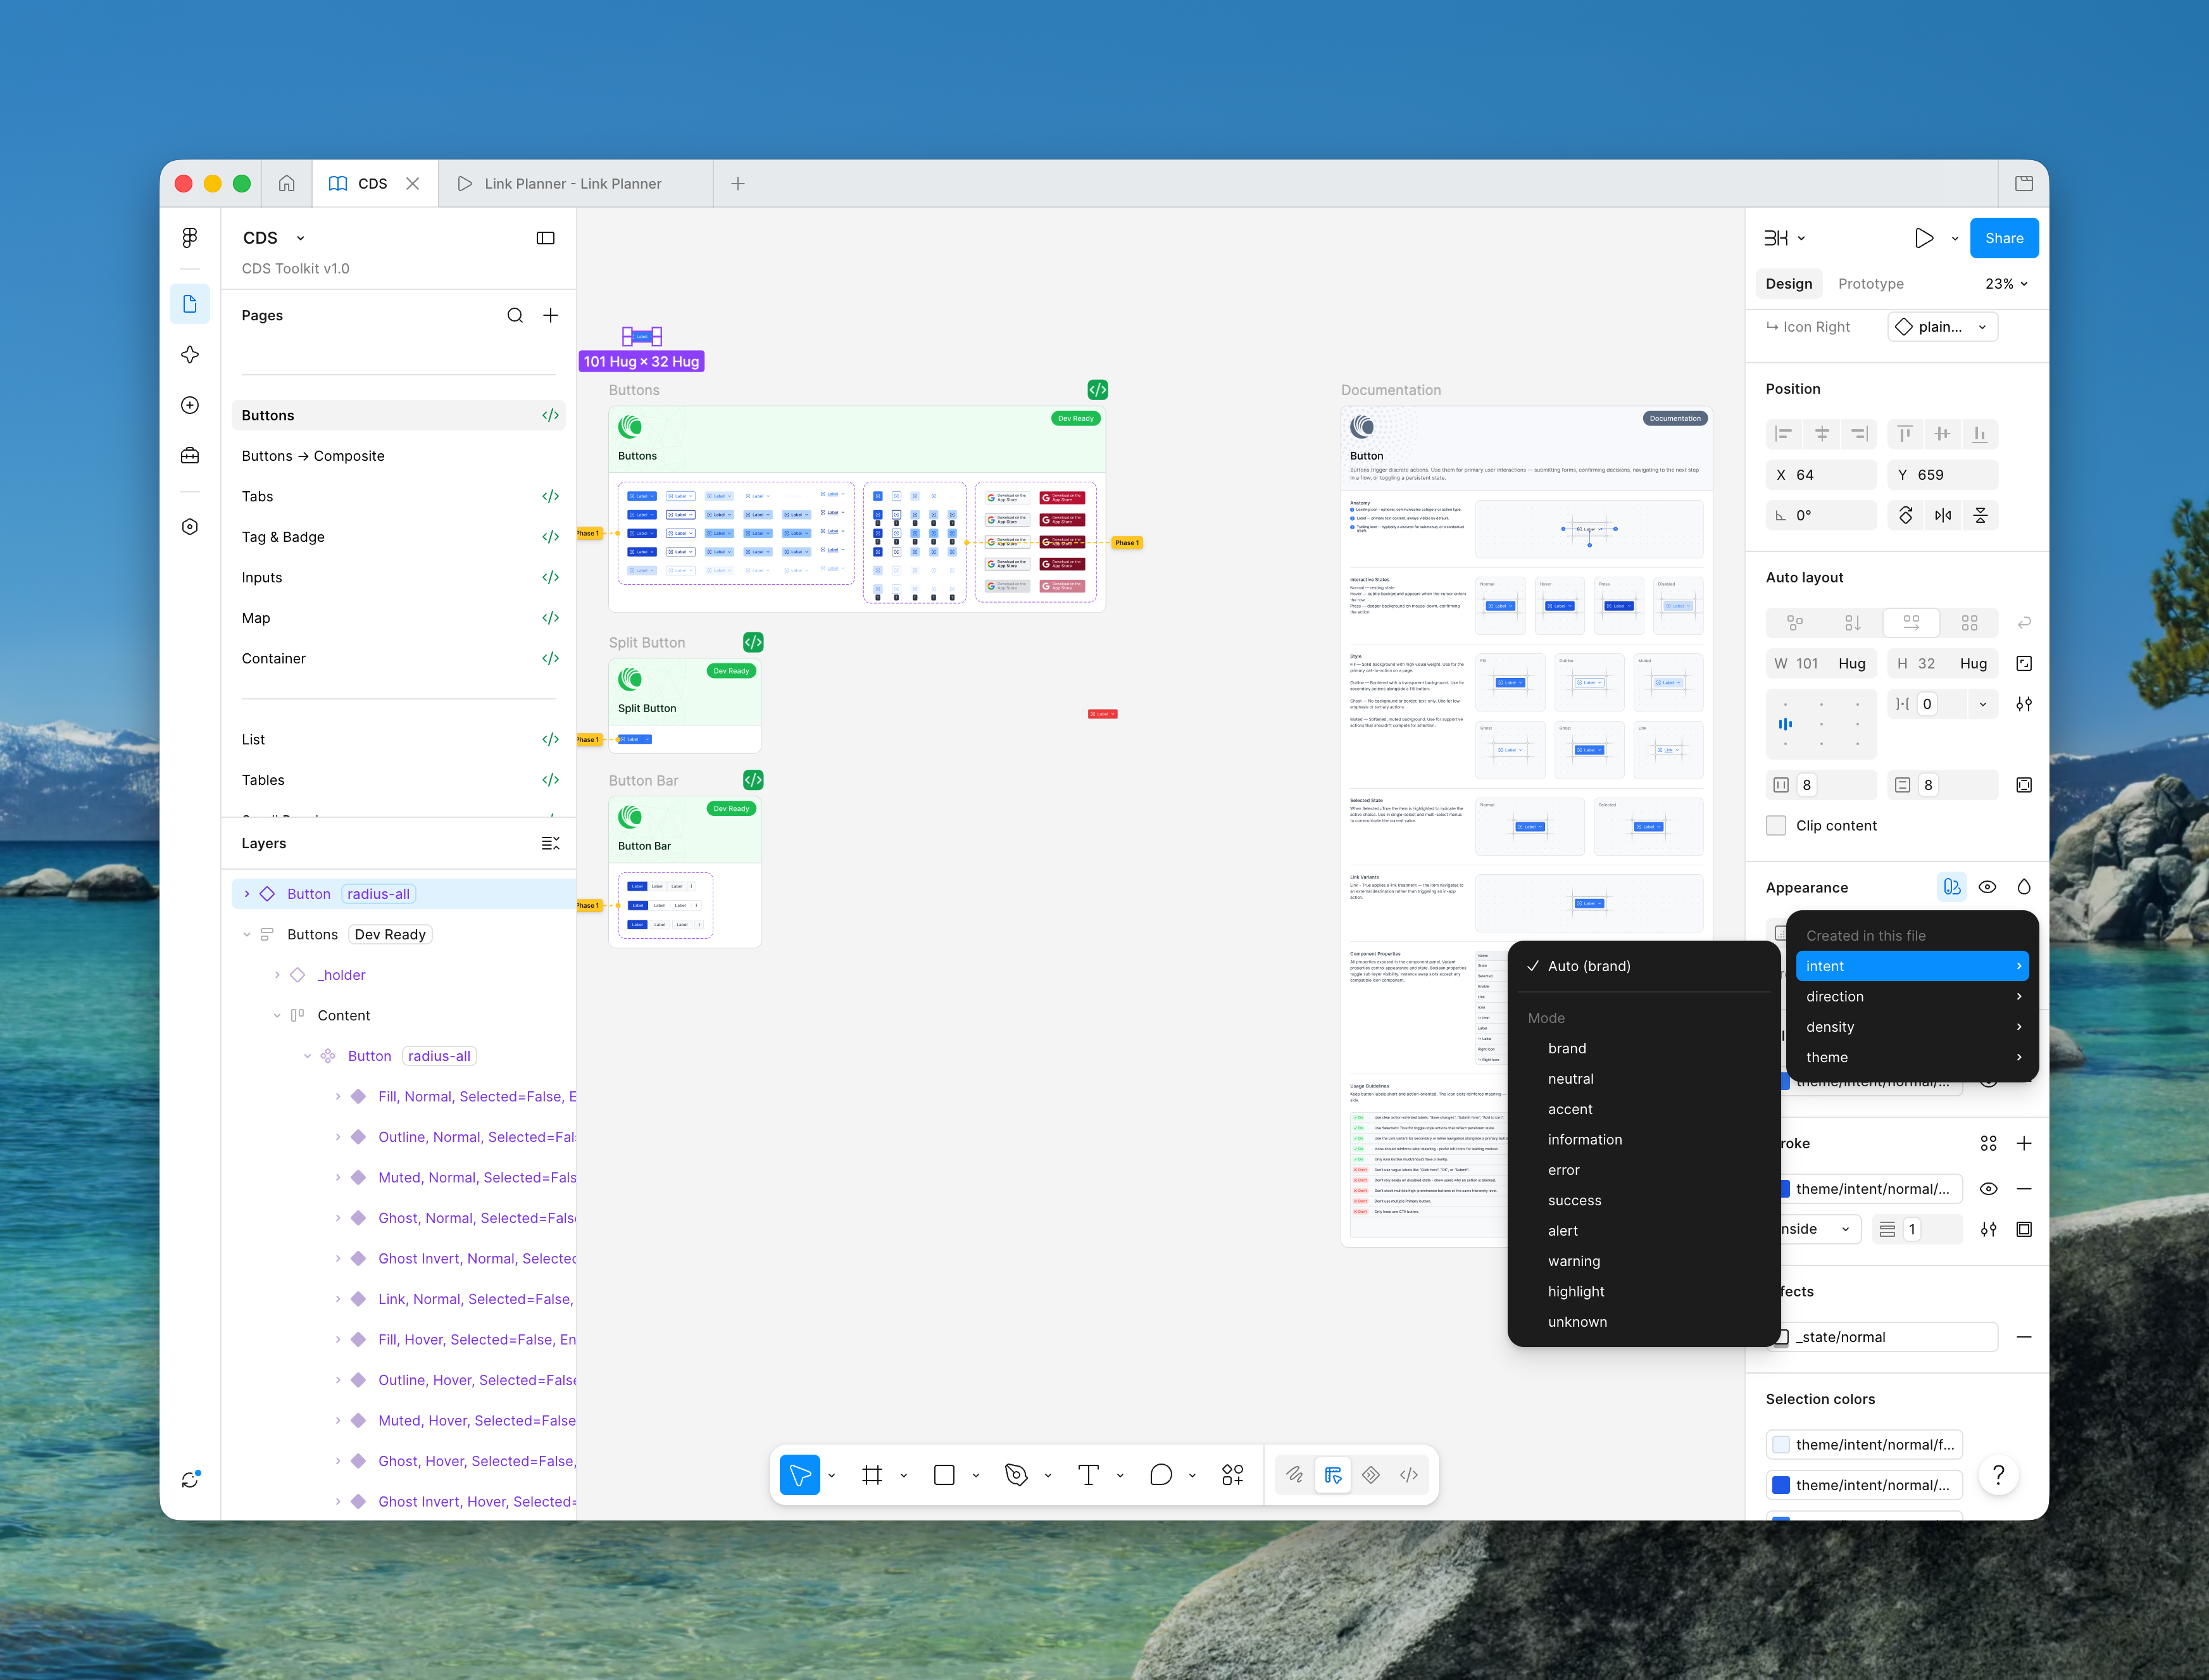Image resolution: width=2209 pixels, height=1680 pixels.
Task: Toggle the Clip content checkbox
Action: 1776,826
